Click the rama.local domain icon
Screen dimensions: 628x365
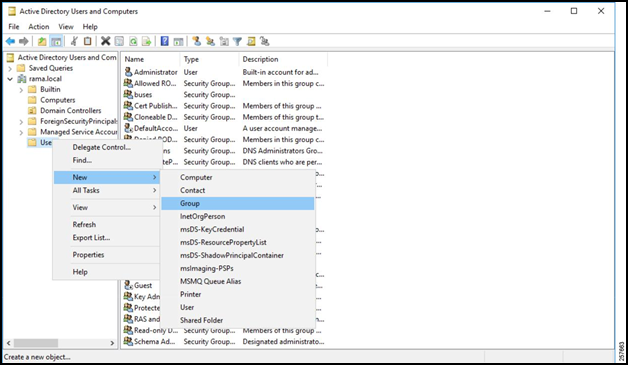[x=22, y=79]
